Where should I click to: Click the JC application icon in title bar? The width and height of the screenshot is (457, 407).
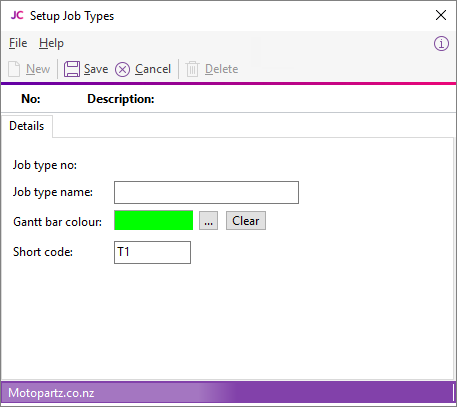point(17,15)
